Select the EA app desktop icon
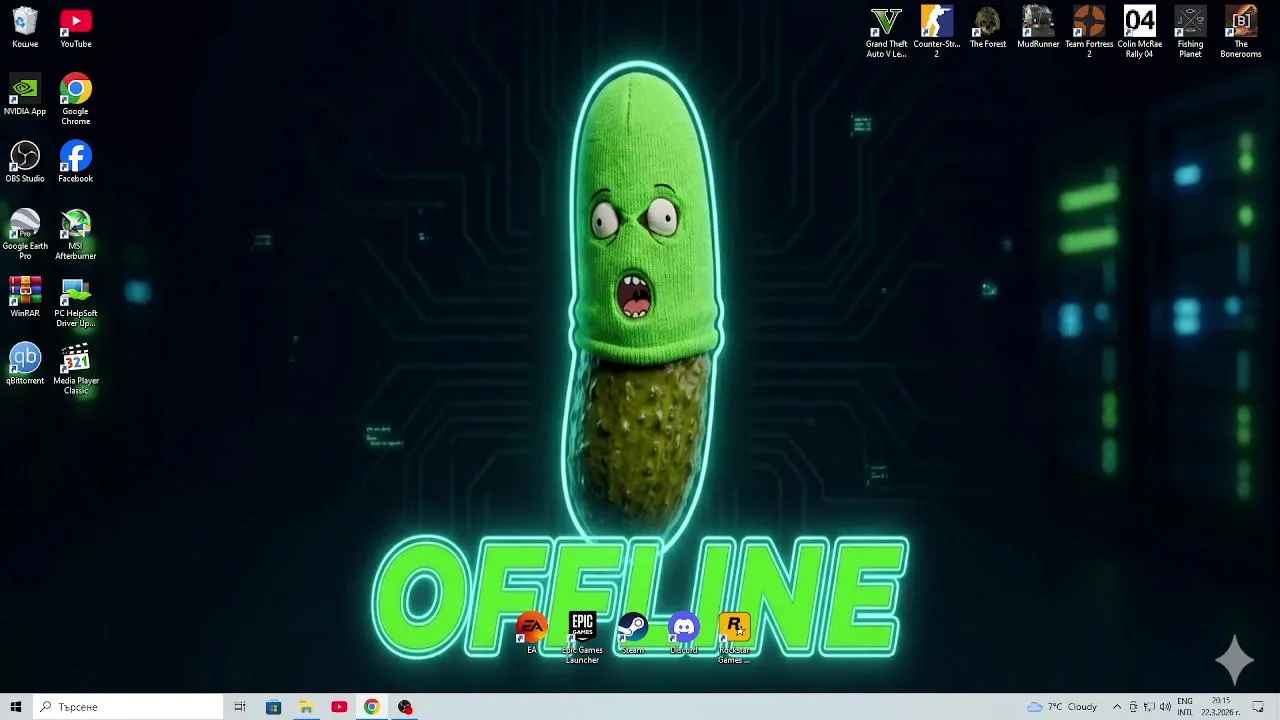This screenshot has height=720, width=1280. click(532, 634)
